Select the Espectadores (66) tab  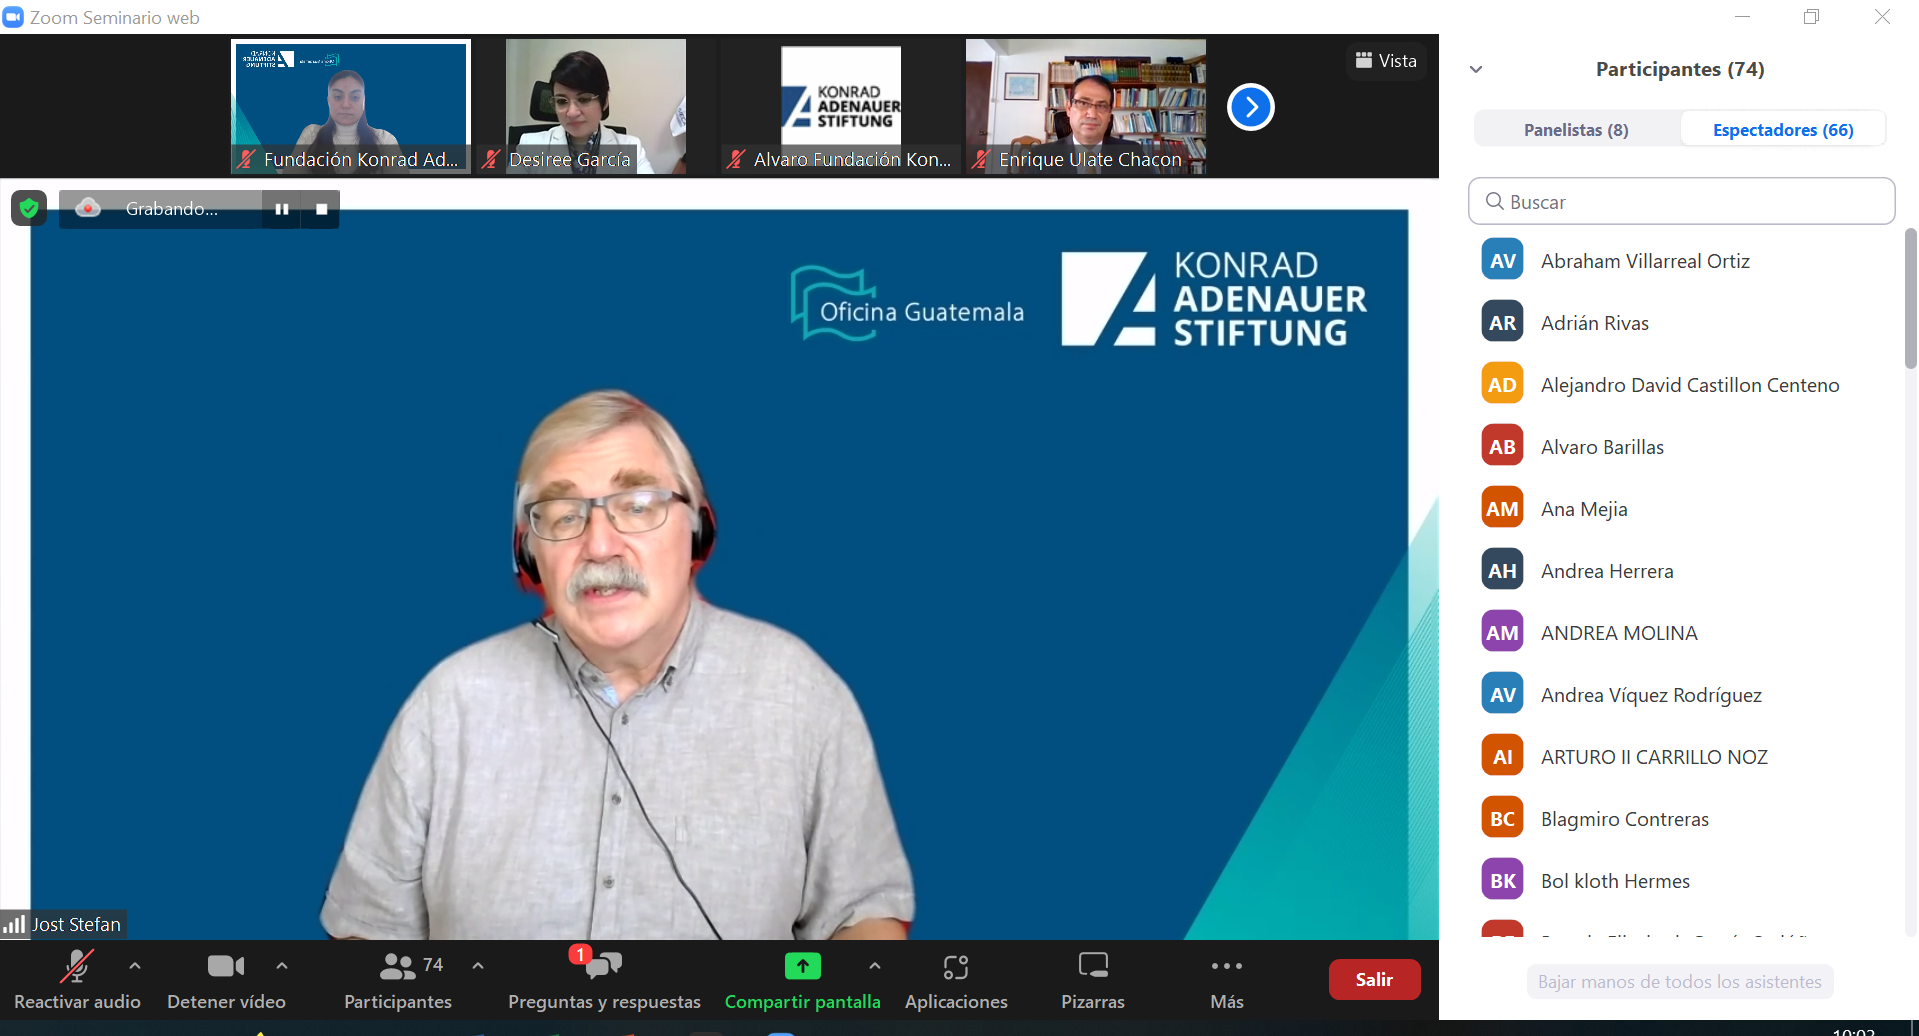1782,130
